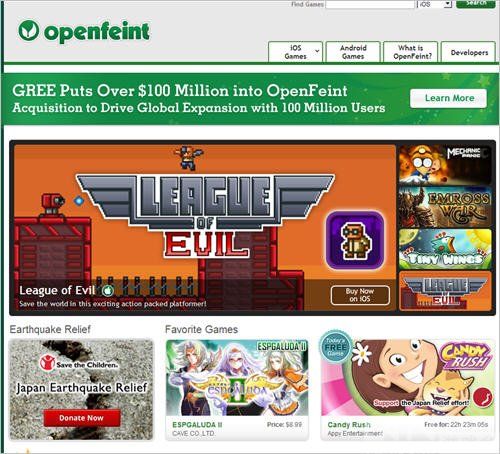The width and height of the screenshot is (500, 454).
Task: Go to the Developers tab
Action: [x=469, y=52]
